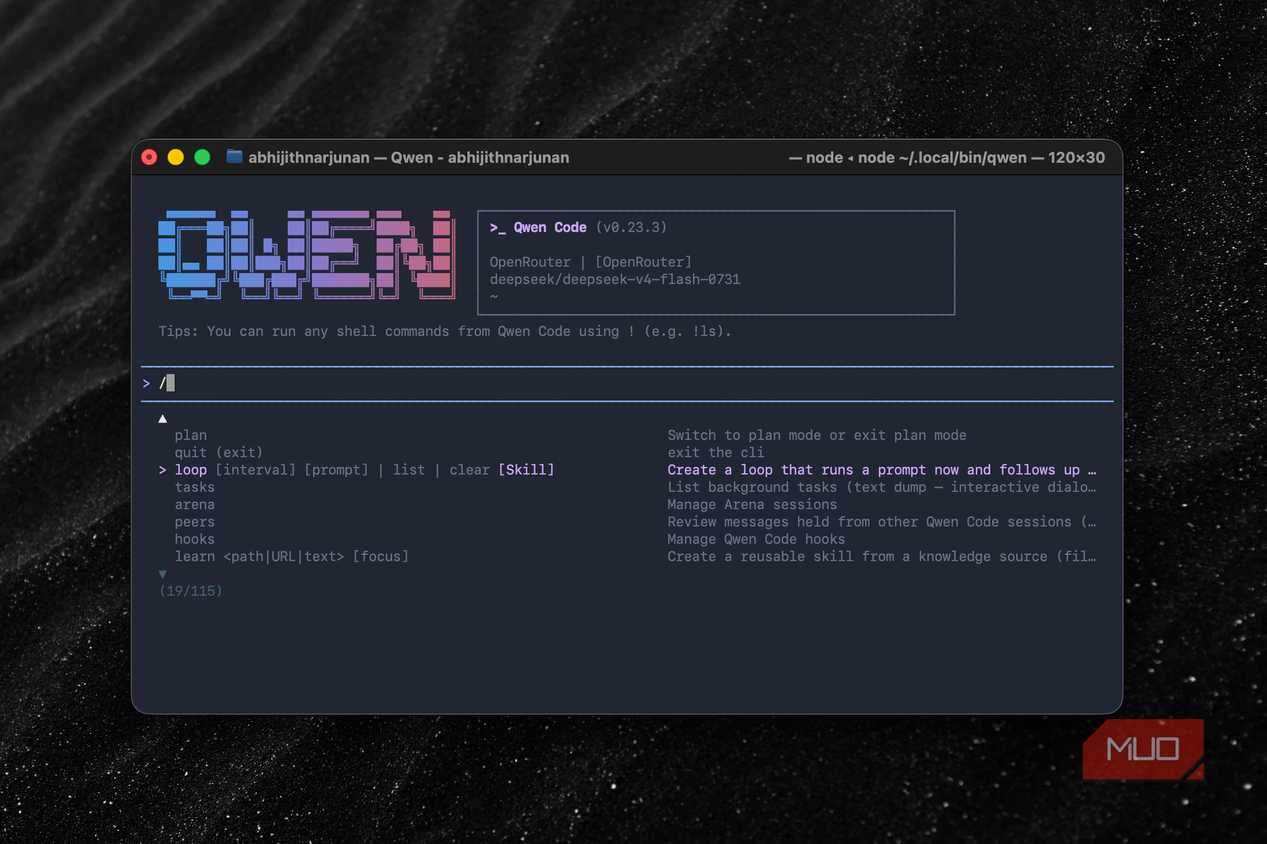Click the model name deepseek/deepseek-v4-flash-0731
The height and width of the screenshot is (844, 1267).
615,279
